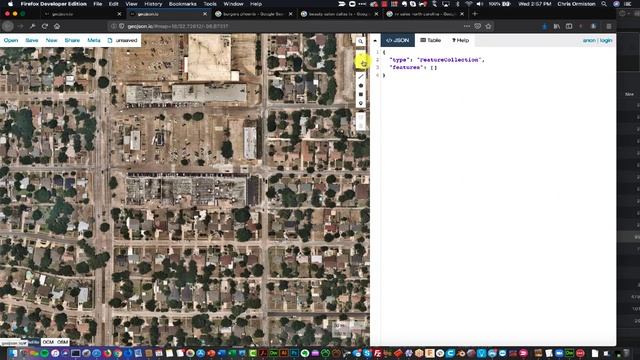
Task: Click the edit layers tool on map
Action: click(360, 117)
